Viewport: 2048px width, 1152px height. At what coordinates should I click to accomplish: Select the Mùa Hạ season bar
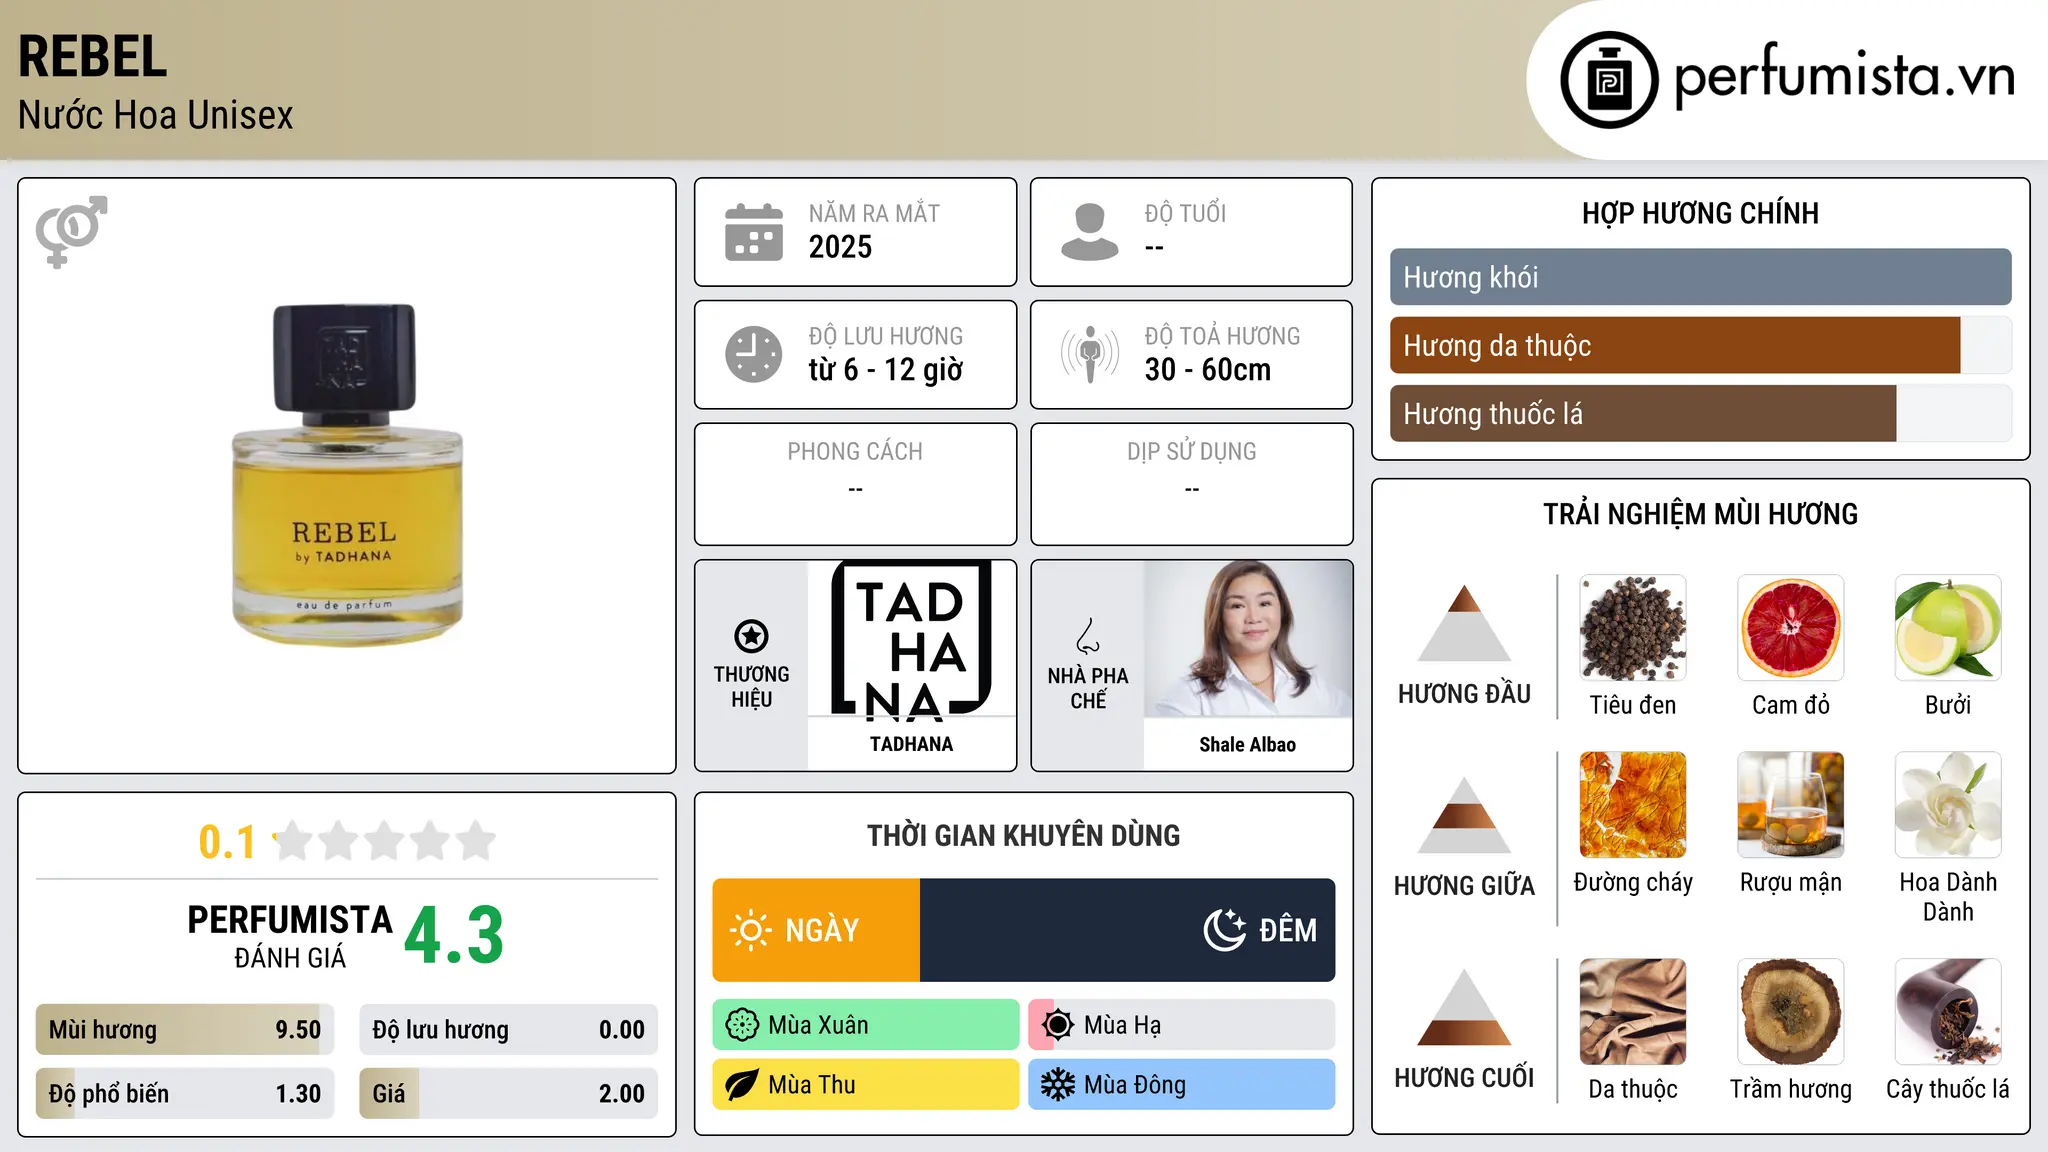pyautogui.click(x=1181, y=1025)
